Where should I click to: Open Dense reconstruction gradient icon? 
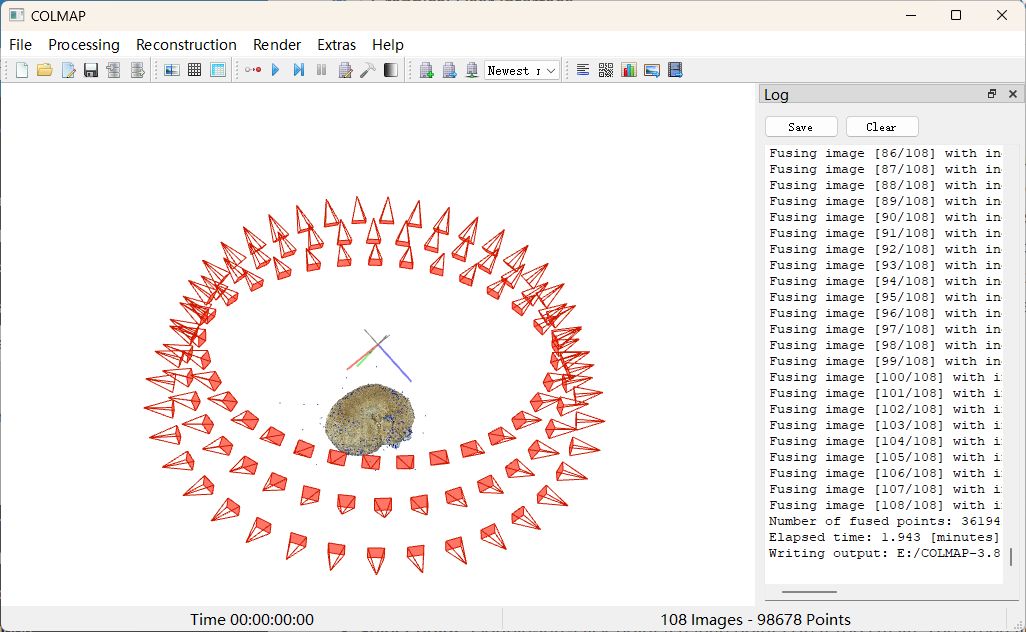point(391,70)
